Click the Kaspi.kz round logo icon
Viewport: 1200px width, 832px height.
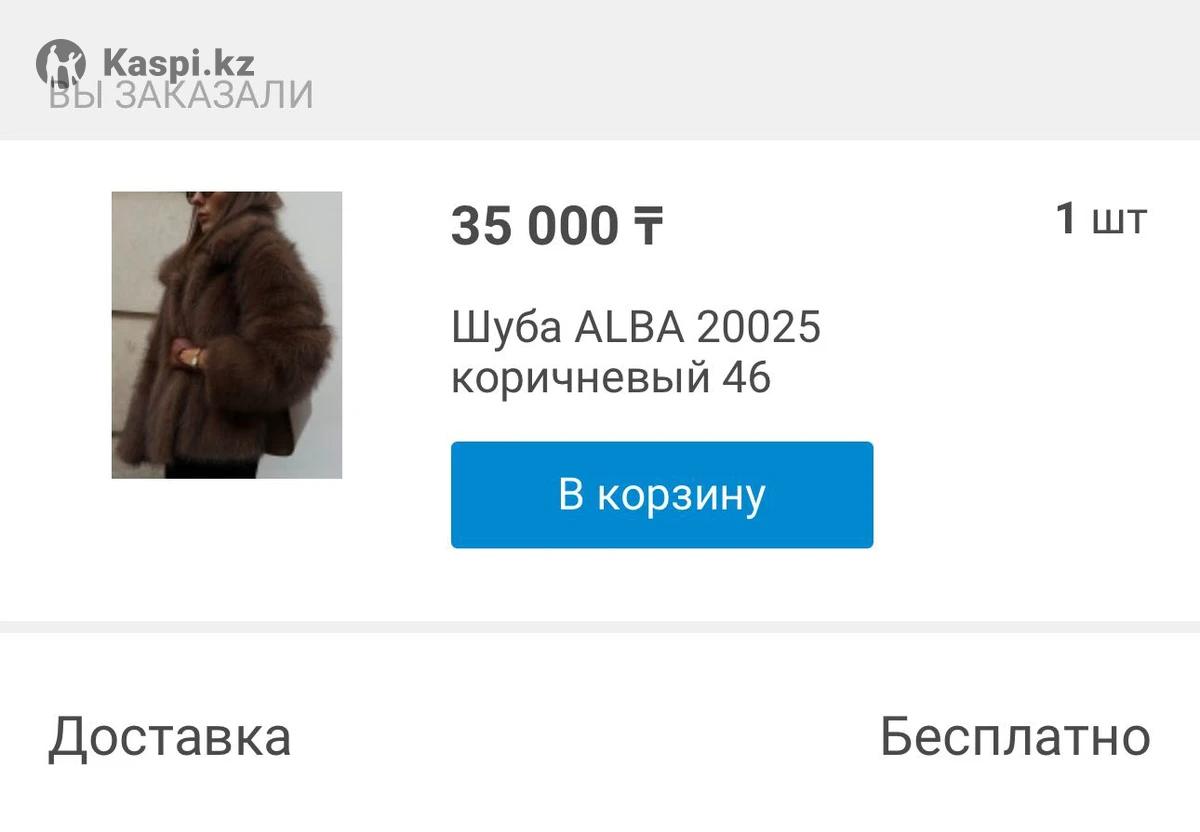coord(61,63)
